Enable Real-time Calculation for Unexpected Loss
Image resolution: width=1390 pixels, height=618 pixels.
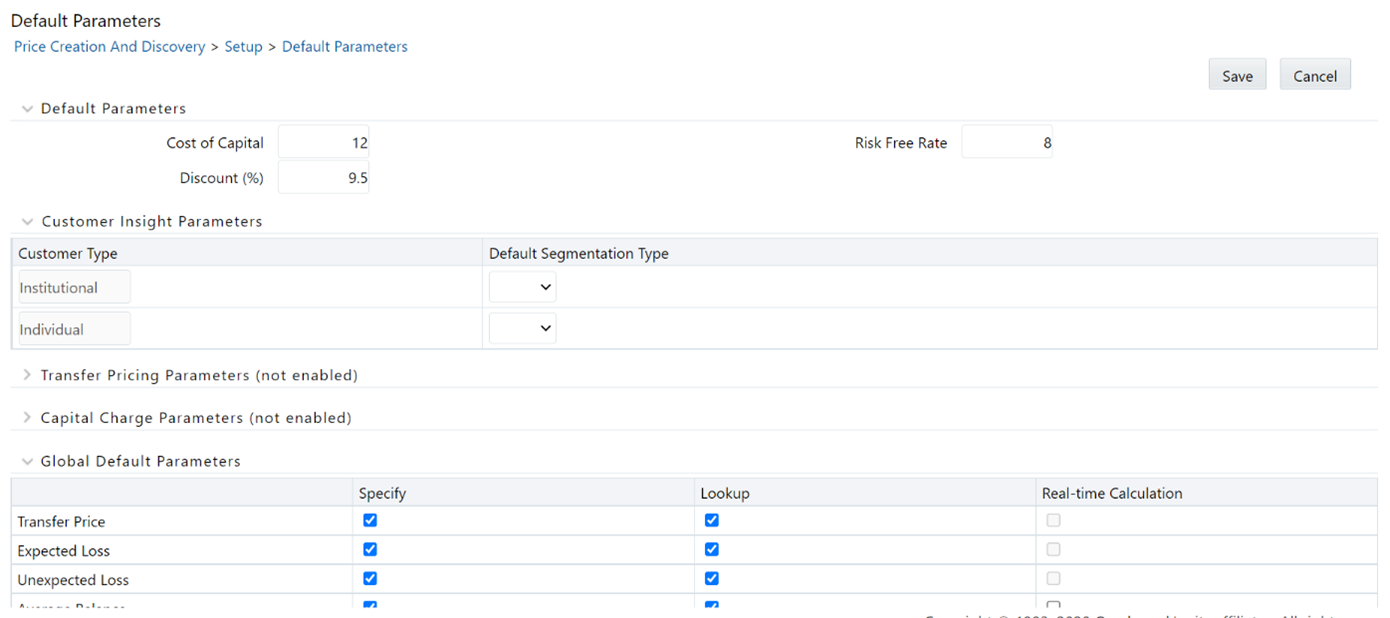click(x=1053, y=578)
